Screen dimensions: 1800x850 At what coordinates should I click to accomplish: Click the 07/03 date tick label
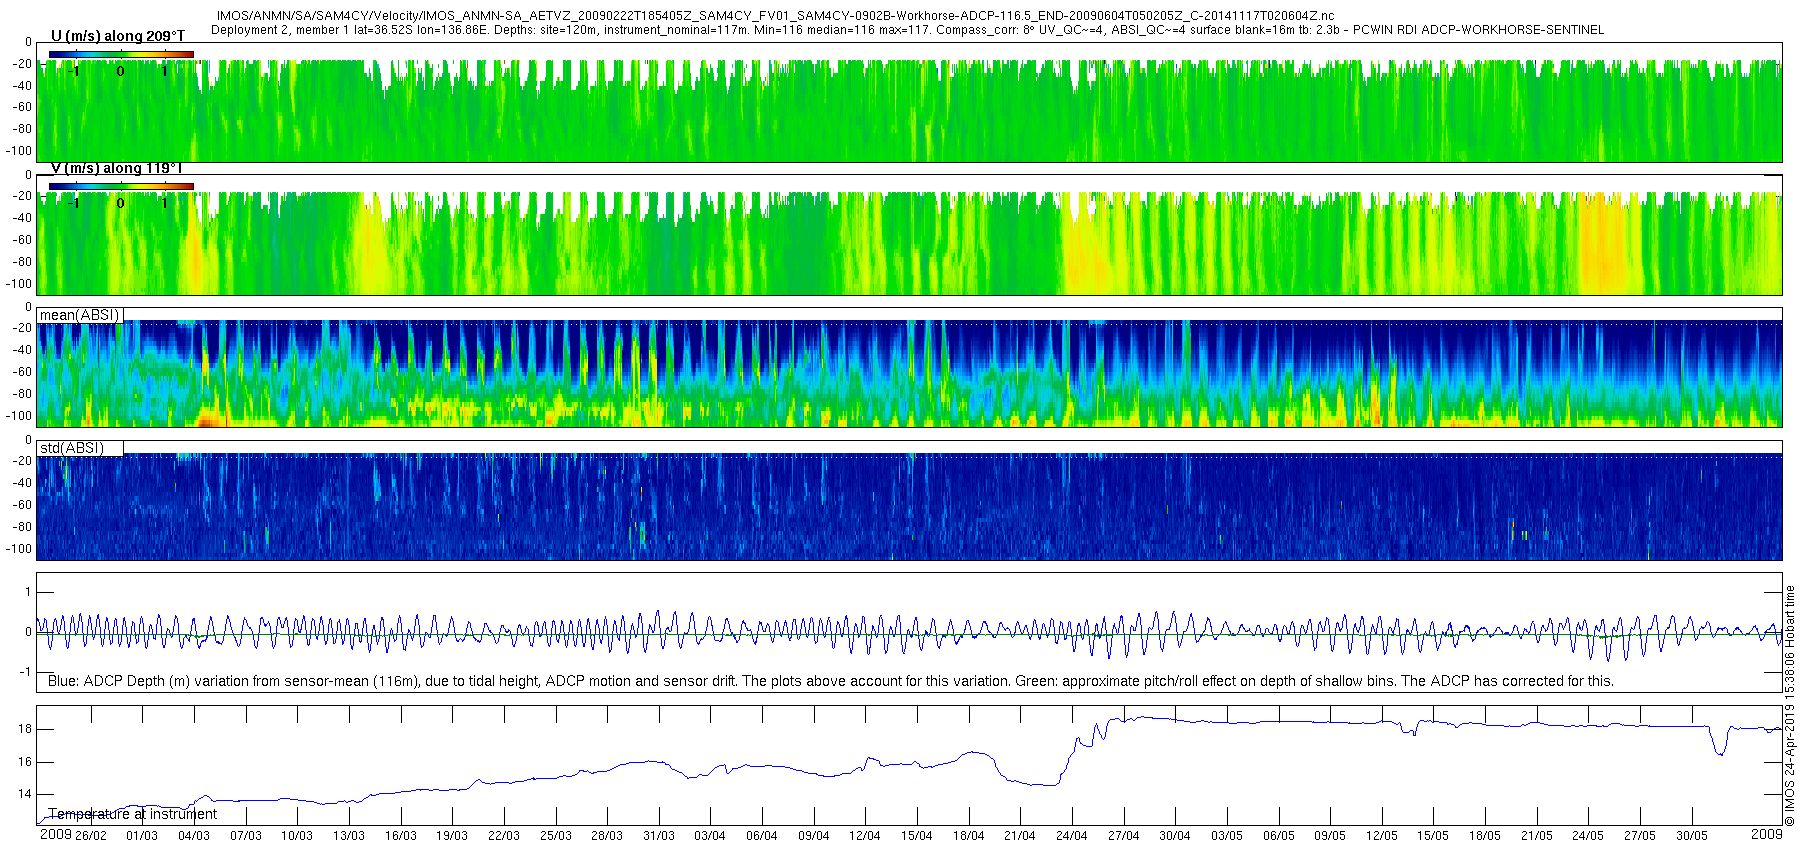[x=245, y=835]
